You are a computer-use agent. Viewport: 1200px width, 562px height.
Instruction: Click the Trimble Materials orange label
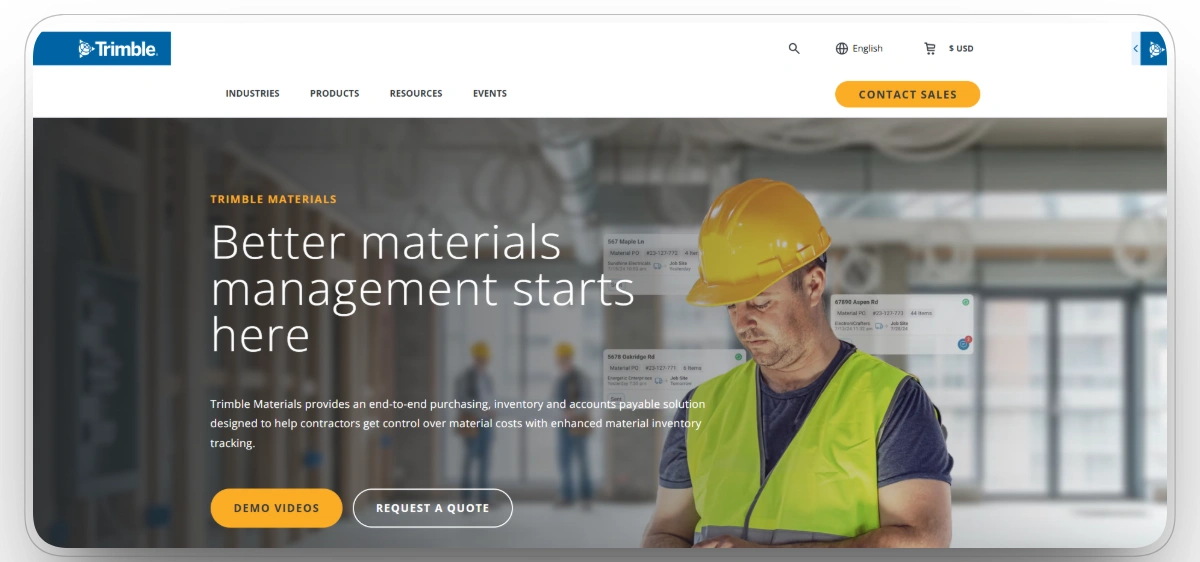[x=273, y=199]
